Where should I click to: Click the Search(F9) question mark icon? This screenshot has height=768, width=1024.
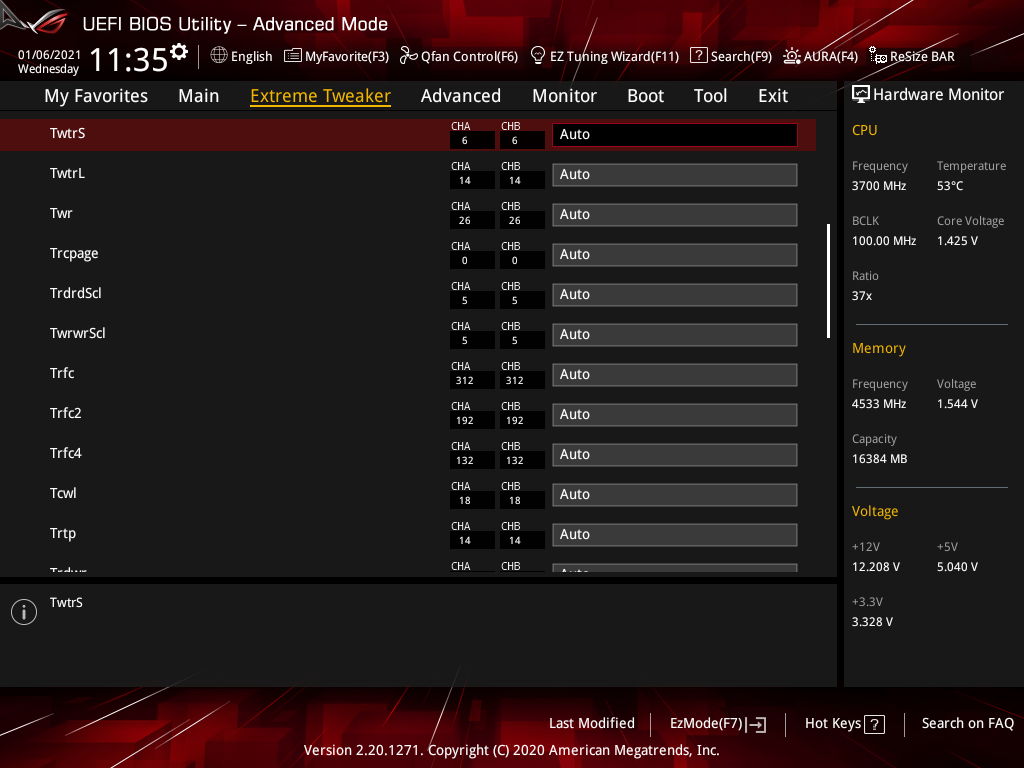pyautogui.click(x=698, y=56)
